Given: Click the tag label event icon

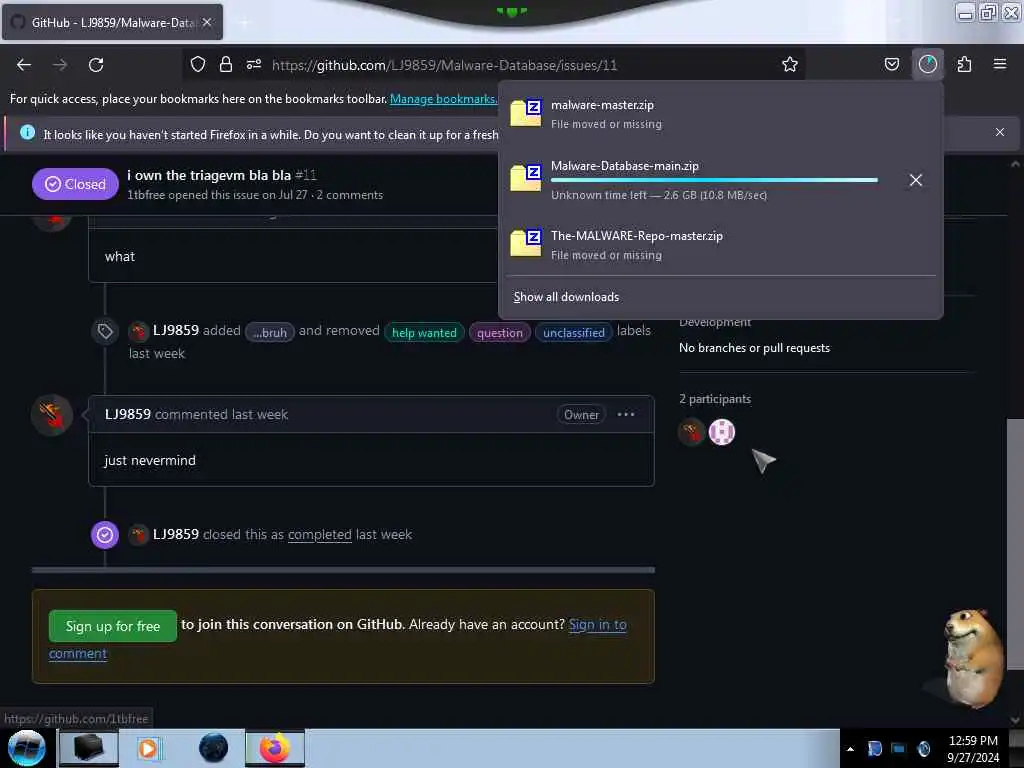Looking at the screenshot, I should click(x=104, y=332).
